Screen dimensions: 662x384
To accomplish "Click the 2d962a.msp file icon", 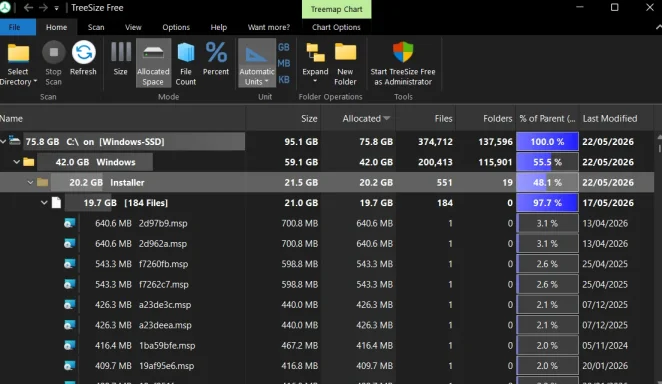I will (70, 243).
